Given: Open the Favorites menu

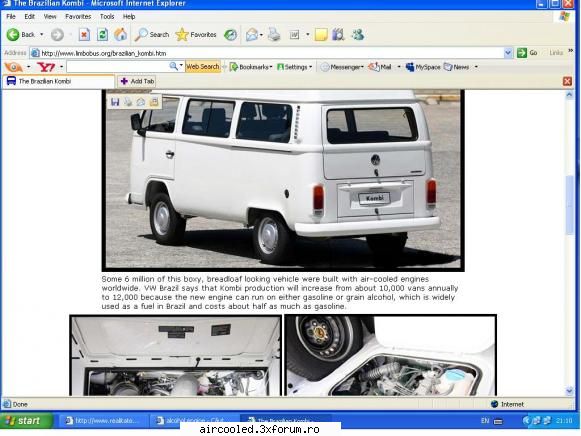Looking at the screenshot, I should point(78,17).
